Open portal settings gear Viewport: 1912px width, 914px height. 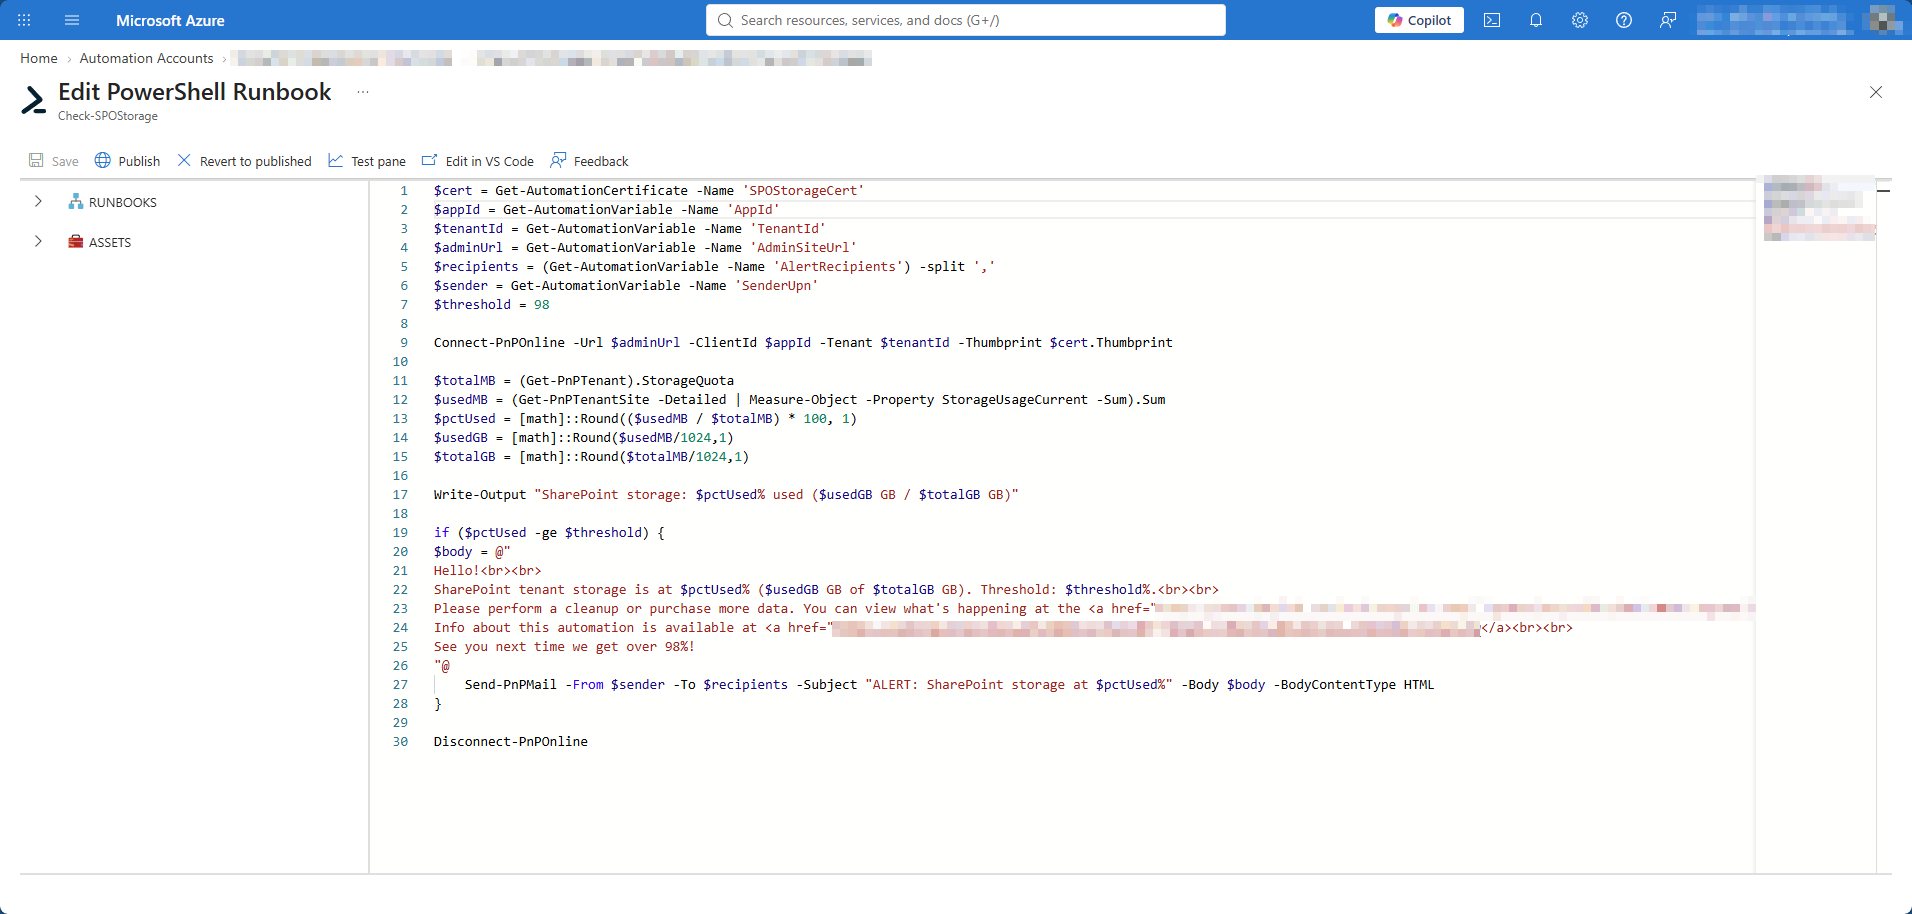(1580, 20)
